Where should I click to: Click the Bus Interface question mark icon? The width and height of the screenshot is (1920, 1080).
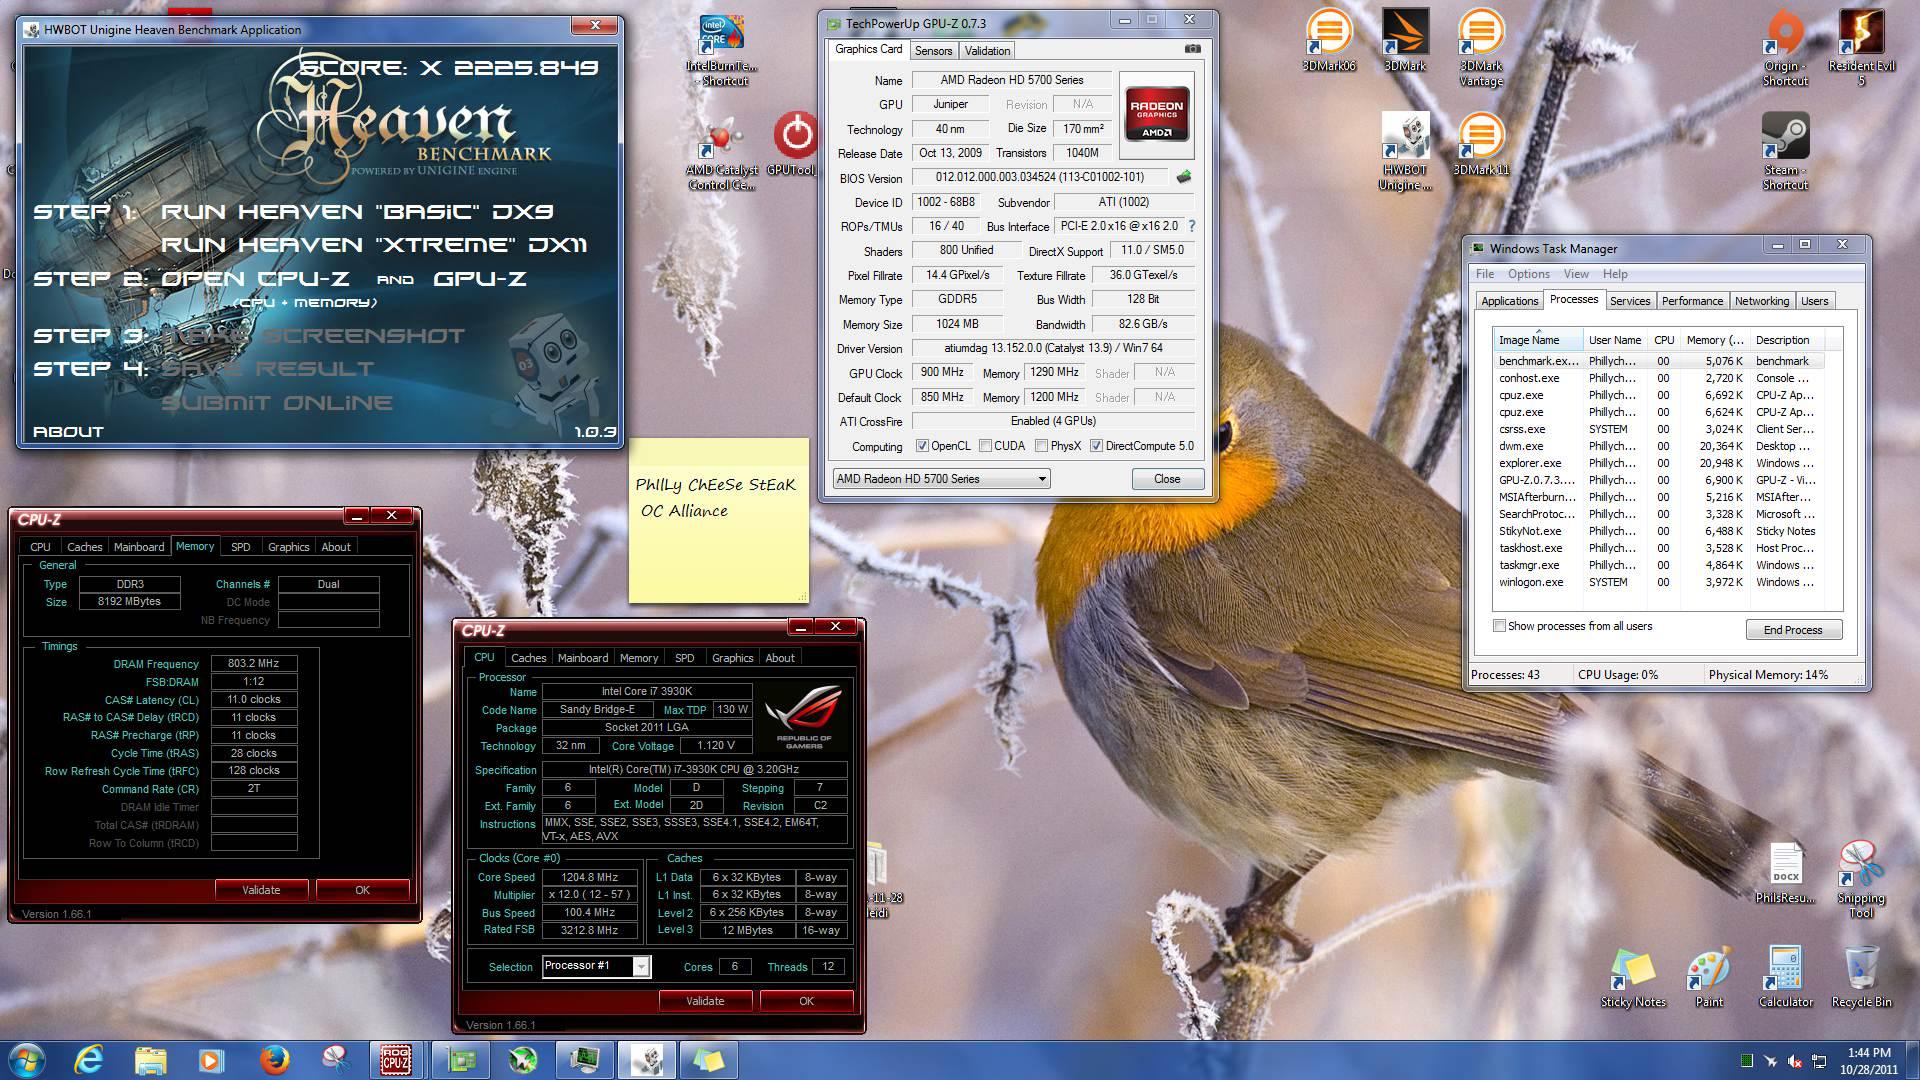tap(1192, 226)
